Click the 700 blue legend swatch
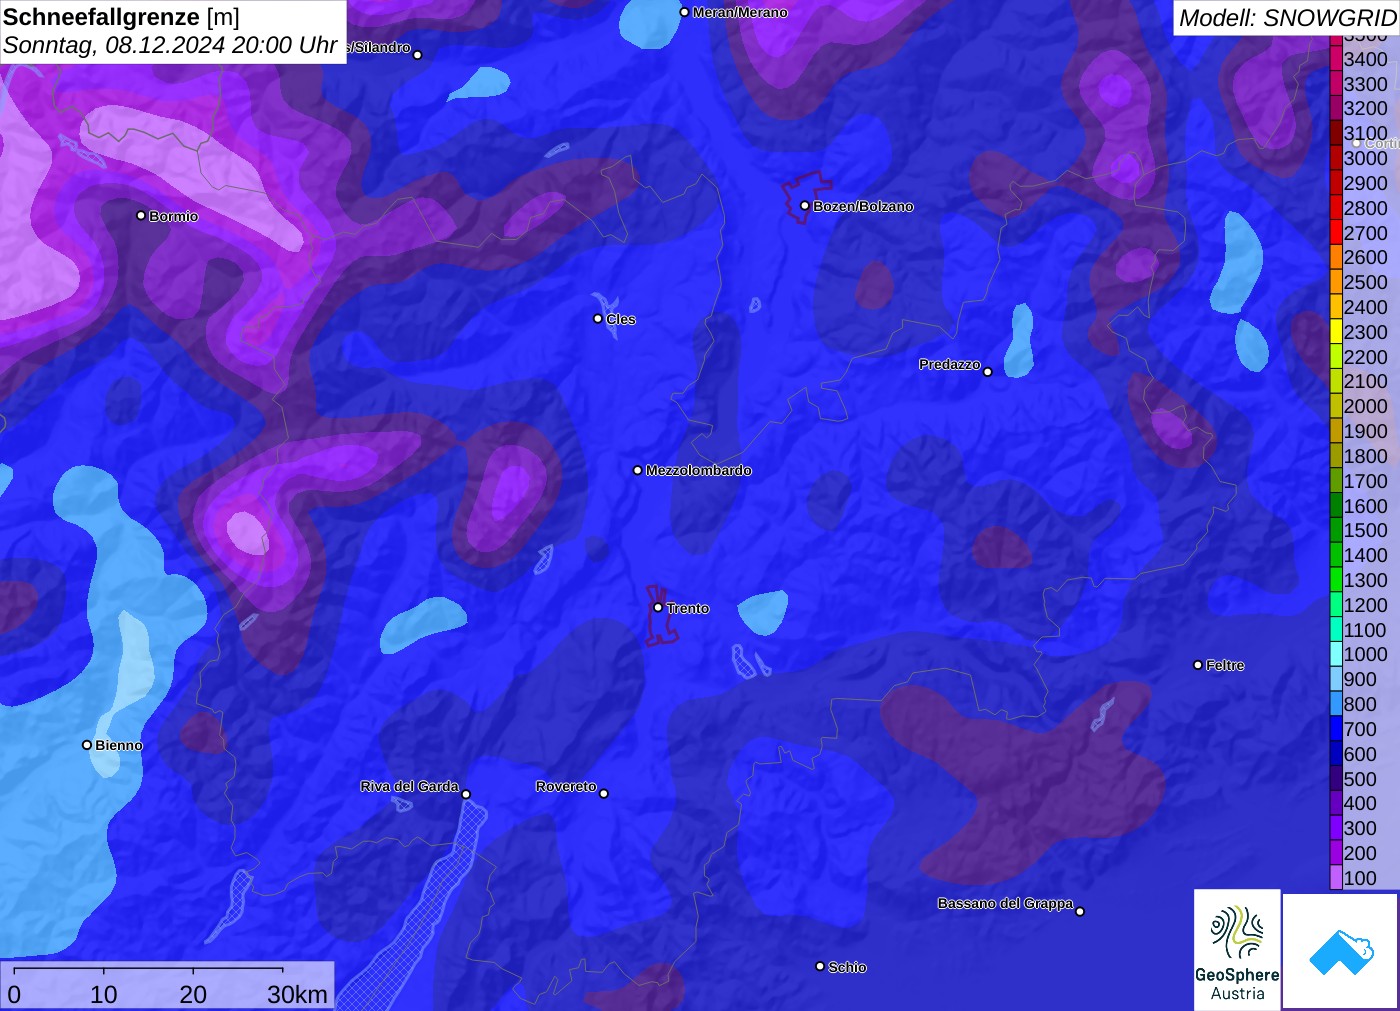Image resolution: width=1400 pixels, height=1011 pixels. [x=1336, y=729]
